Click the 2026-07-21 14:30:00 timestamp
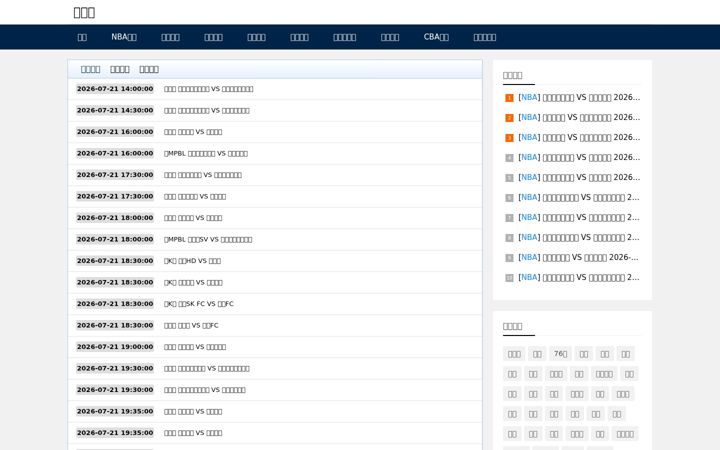 coord(115,111)
